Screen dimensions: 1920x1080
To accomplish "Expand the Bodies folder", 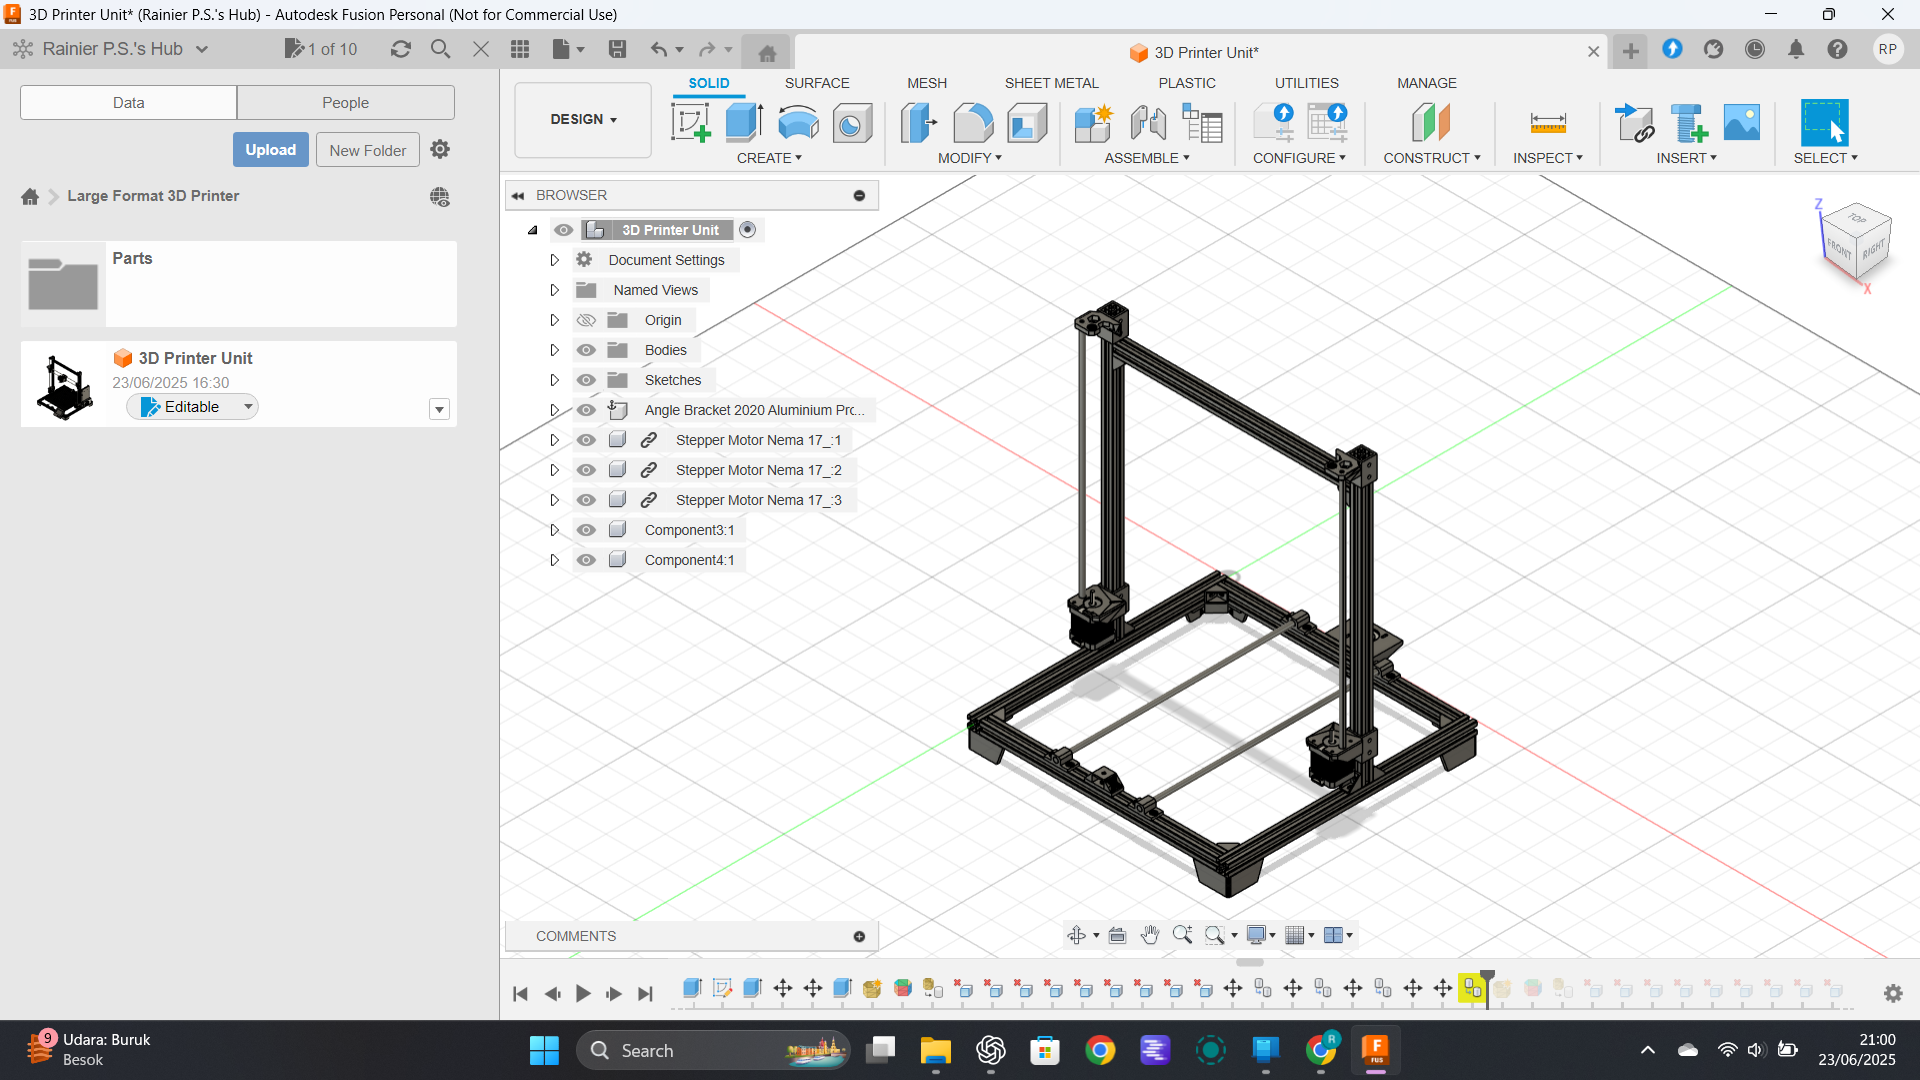I will pos(555,349).
